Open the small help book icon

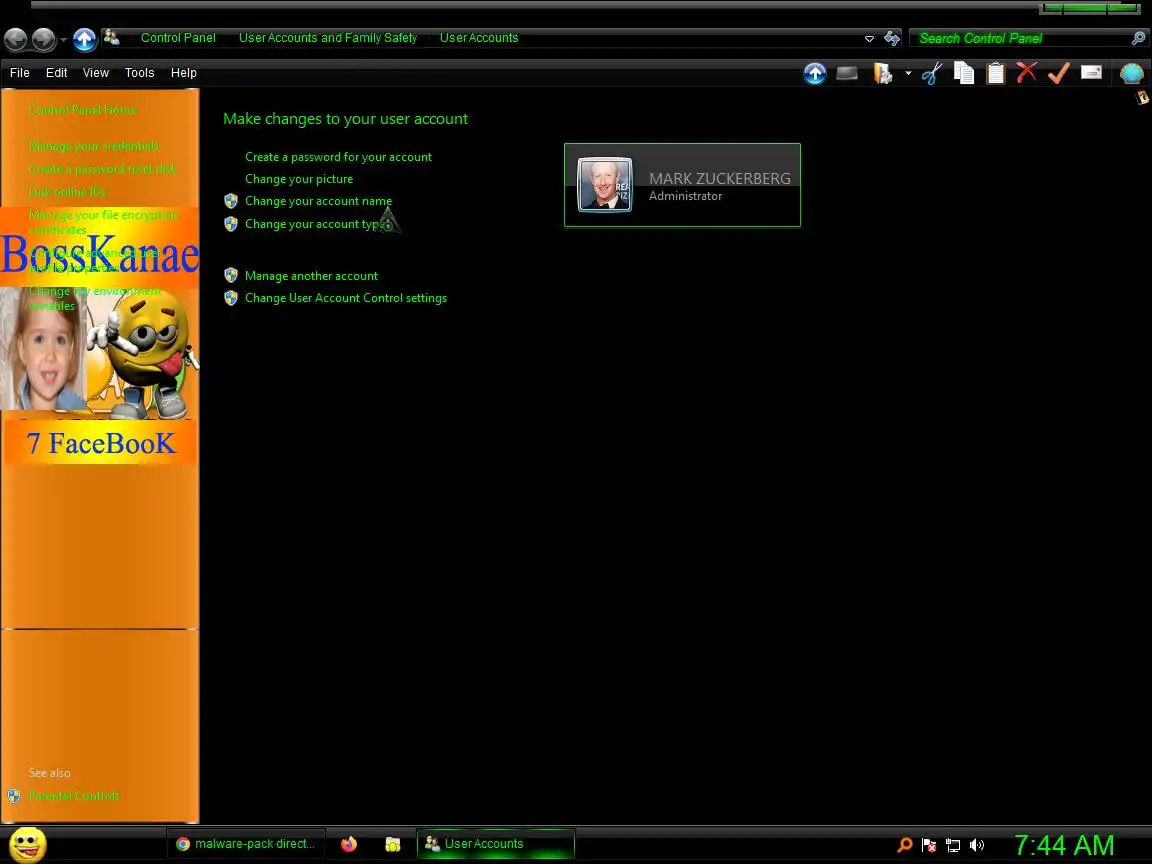(x=1142, y=97)
